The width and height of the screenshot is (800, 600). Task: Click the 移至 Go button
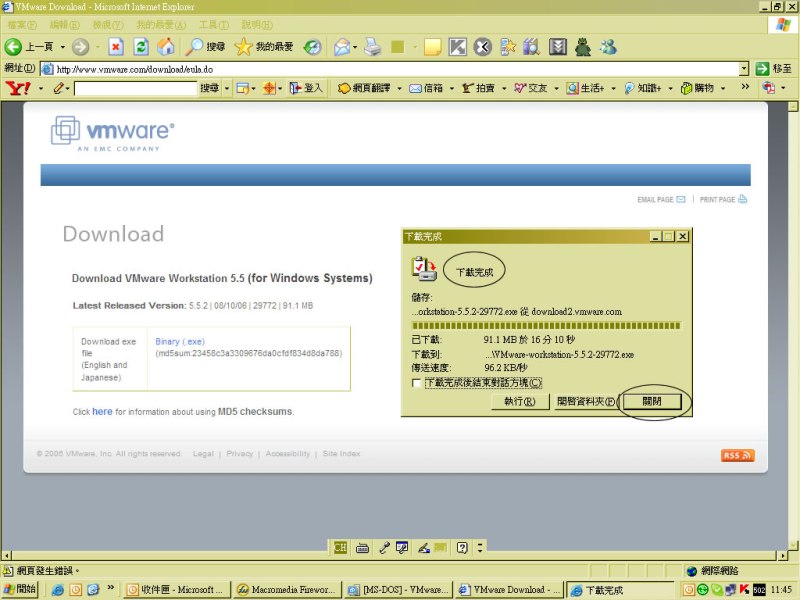click(x=774, y=68)
